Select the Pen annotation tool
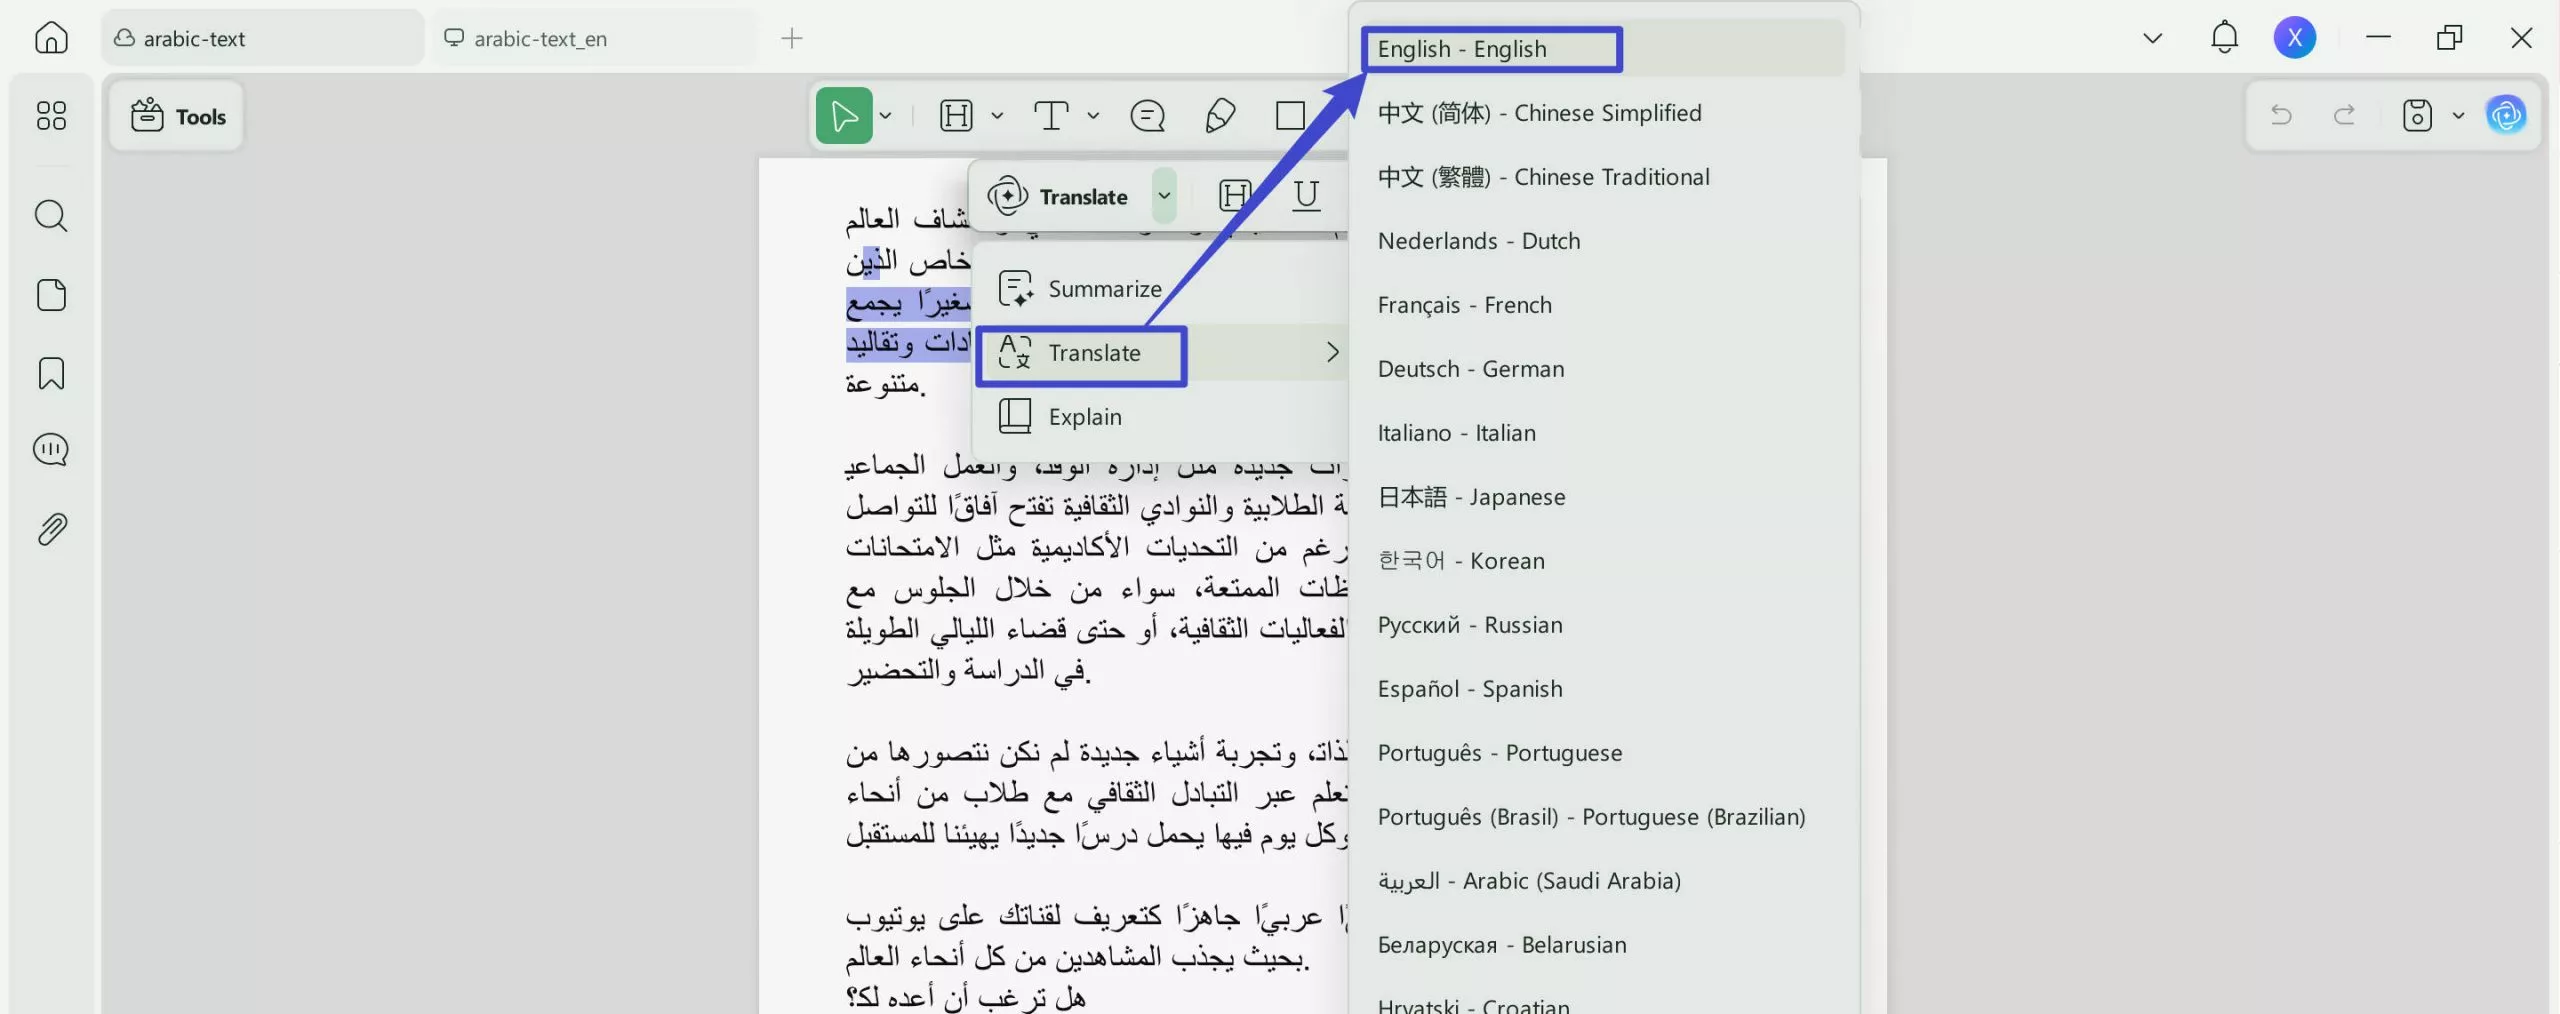Viewport: 2560px width, 1014px height. pos(1218,115)
